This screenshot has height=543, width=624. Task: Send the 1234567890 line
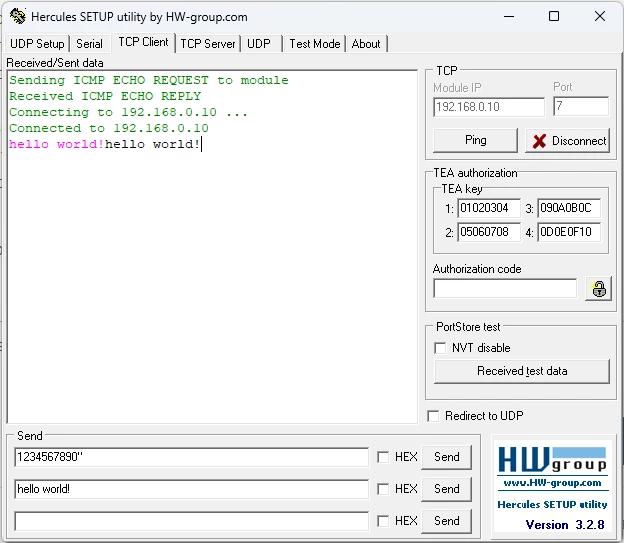click(x=447, y=457)
